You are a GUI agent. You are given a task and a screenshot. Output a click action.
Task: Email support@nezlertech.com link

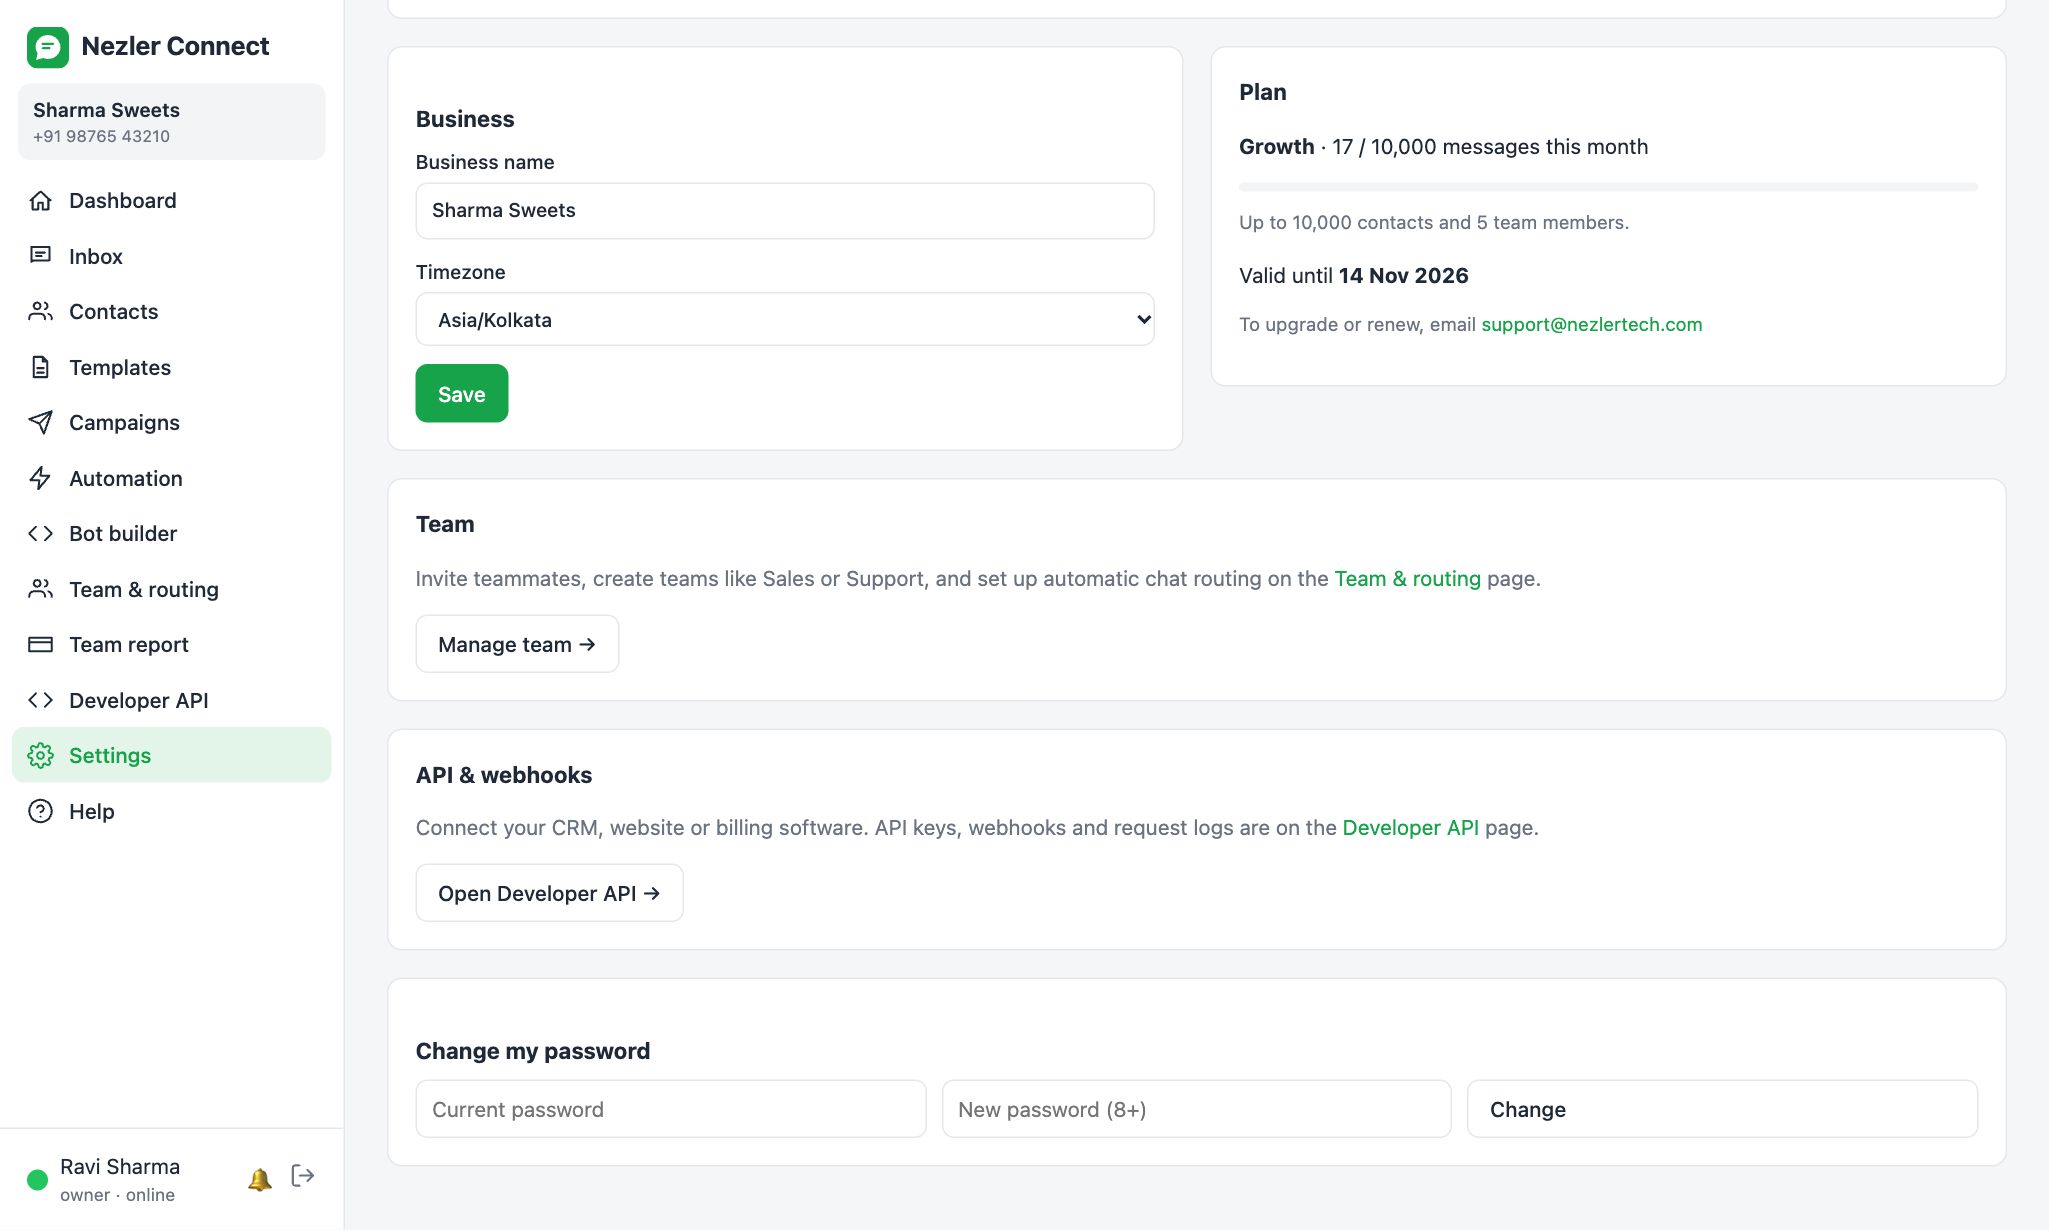1592,324
